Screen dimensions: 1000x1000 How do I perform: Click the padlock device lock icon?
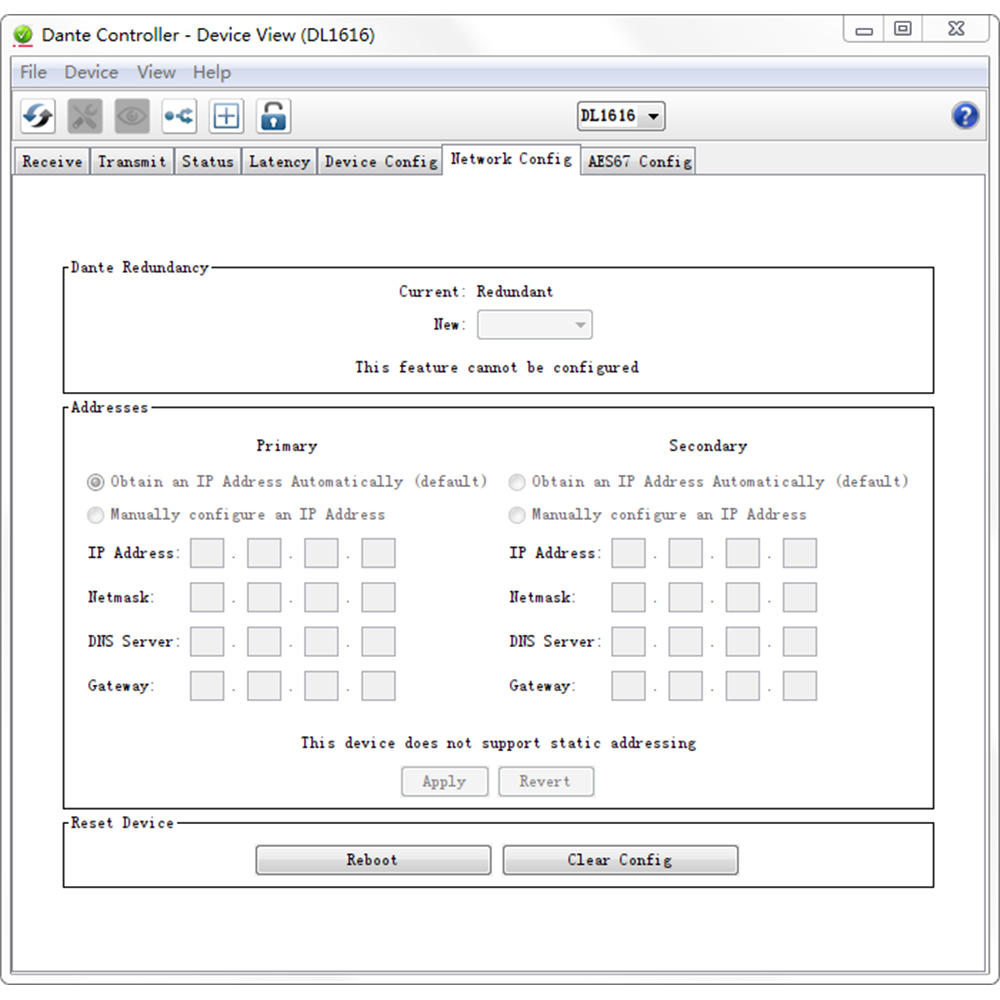pyautogui.click(x=274, y=116)
